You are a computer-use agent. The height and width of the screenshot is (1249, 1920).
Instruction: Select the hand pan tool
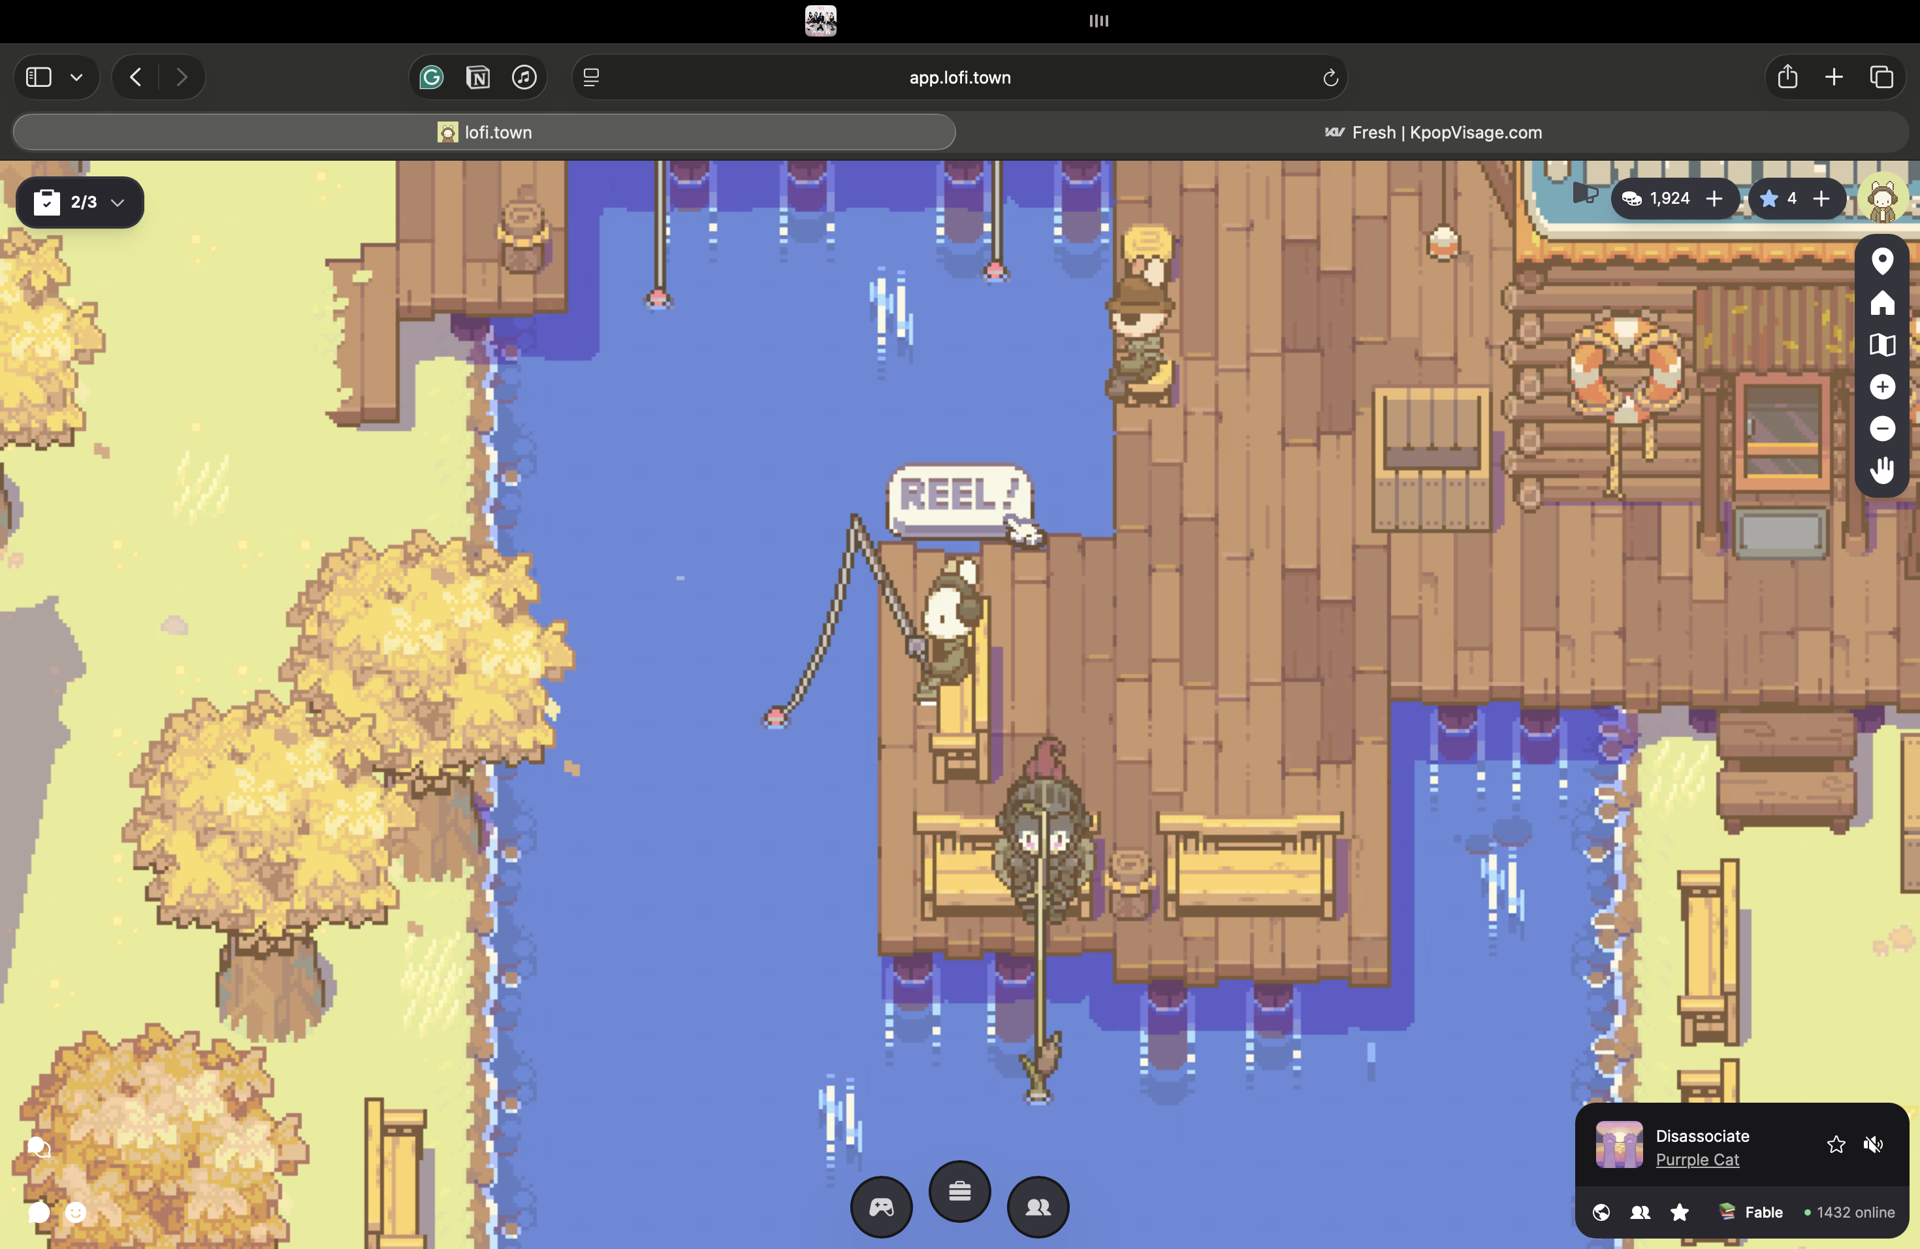(x=1882, y=470)
